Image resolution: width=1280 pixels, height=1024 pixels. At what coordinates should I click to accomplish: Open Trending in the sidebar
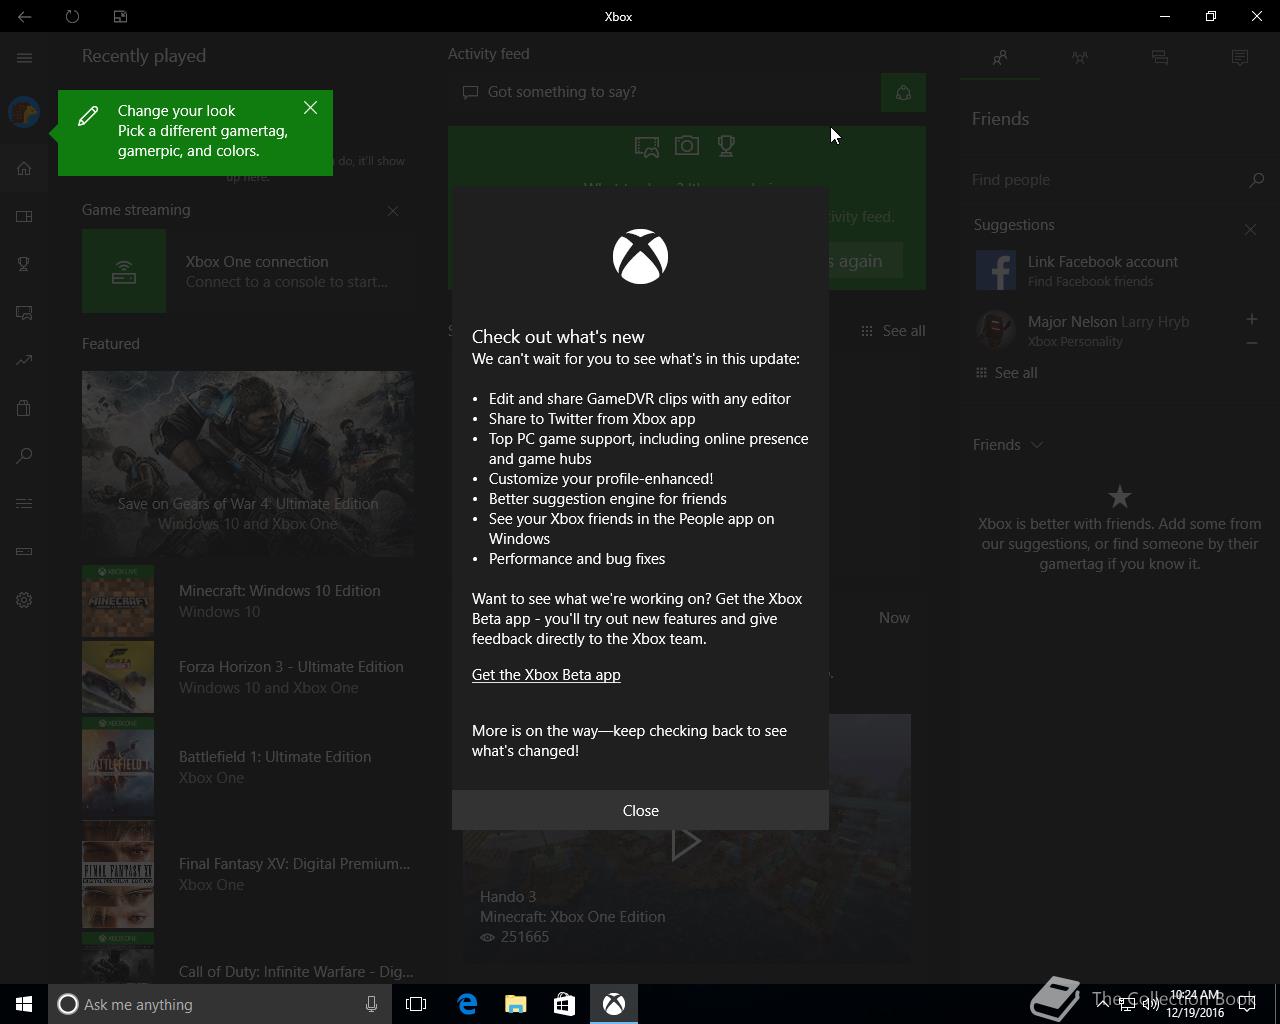(x=24, y=360)
